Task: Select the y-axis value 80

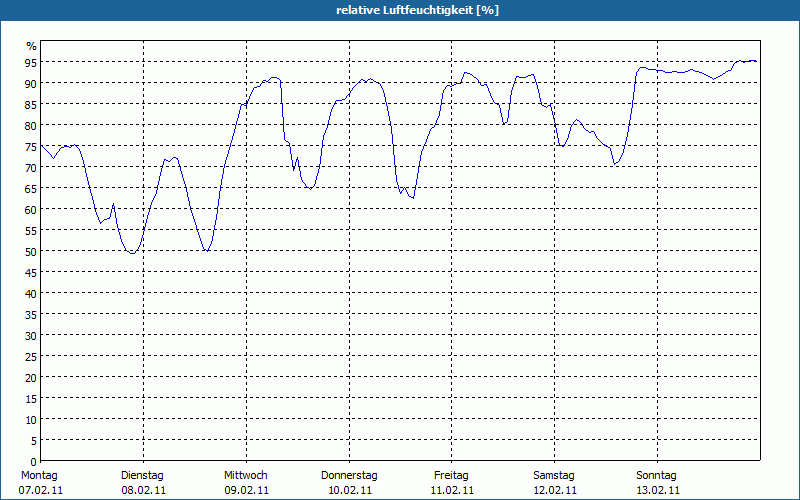Action: pos(31,125)
